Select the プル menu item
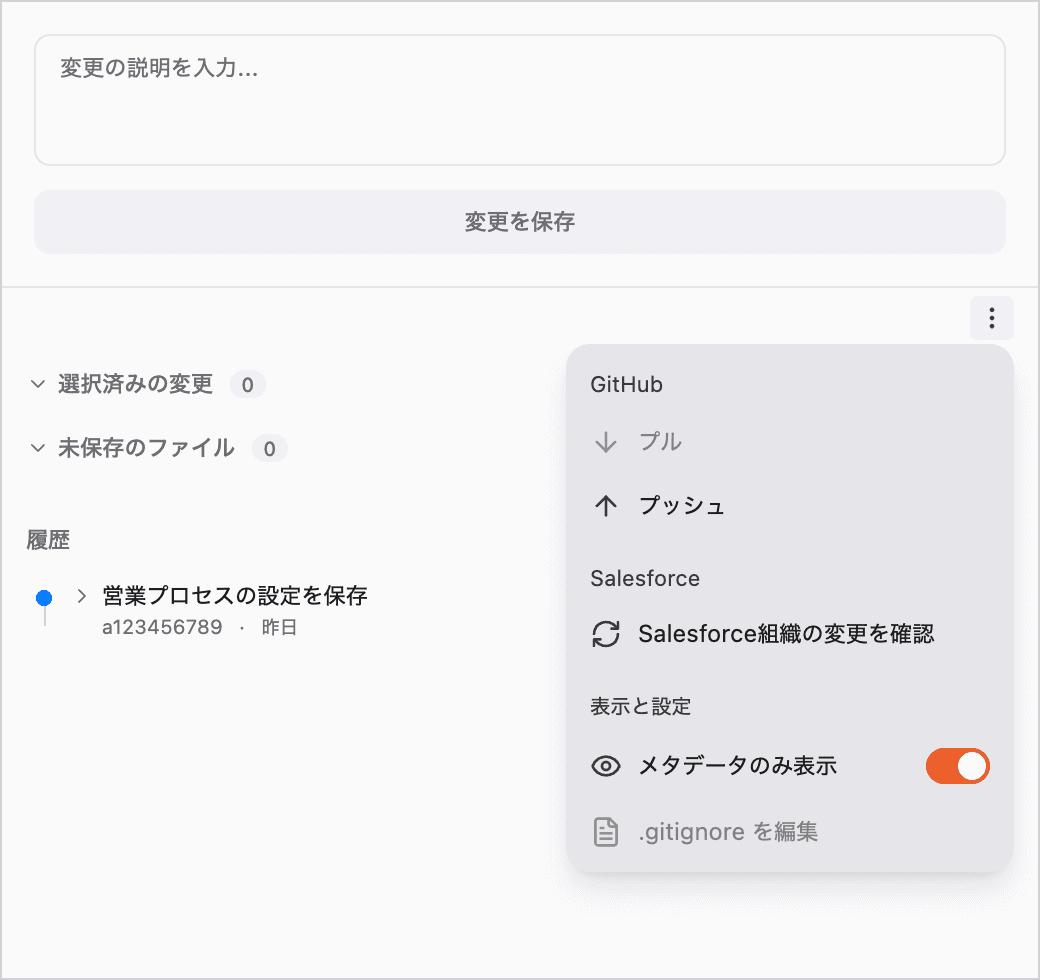 coord(789,442)
